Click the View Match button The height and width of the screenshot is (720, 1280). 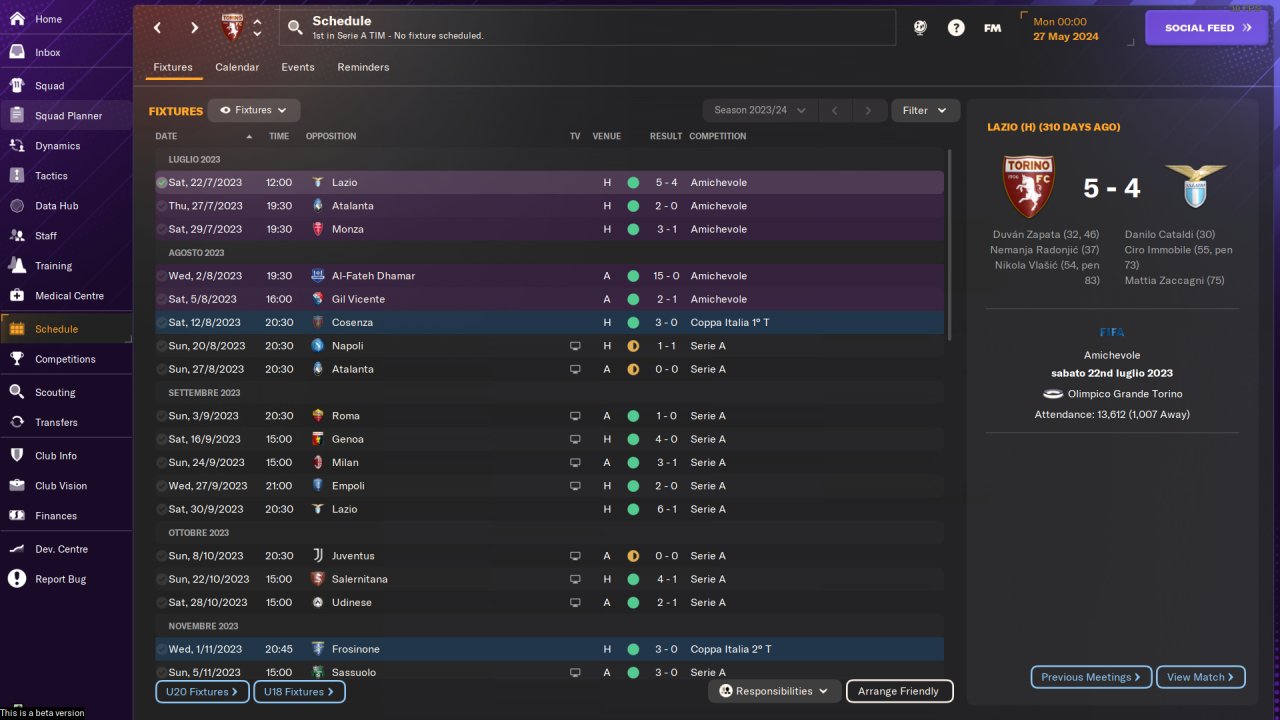click(x=1201, y=677)
